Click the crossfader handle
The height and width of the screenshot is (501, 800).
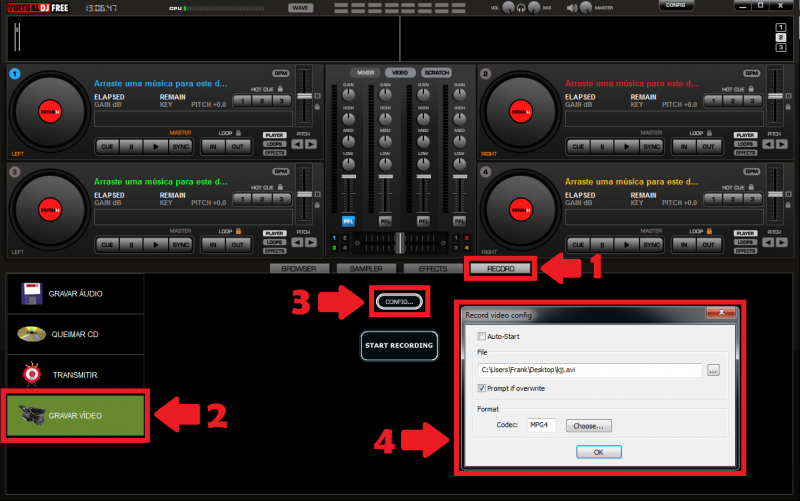tap(399, 243)
